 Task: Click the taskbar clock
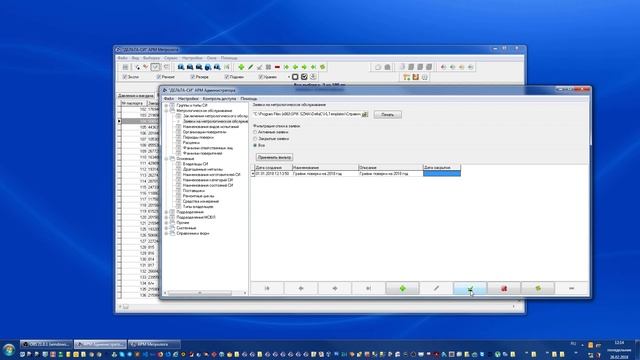pyautogui.click(x=619, y=350)
